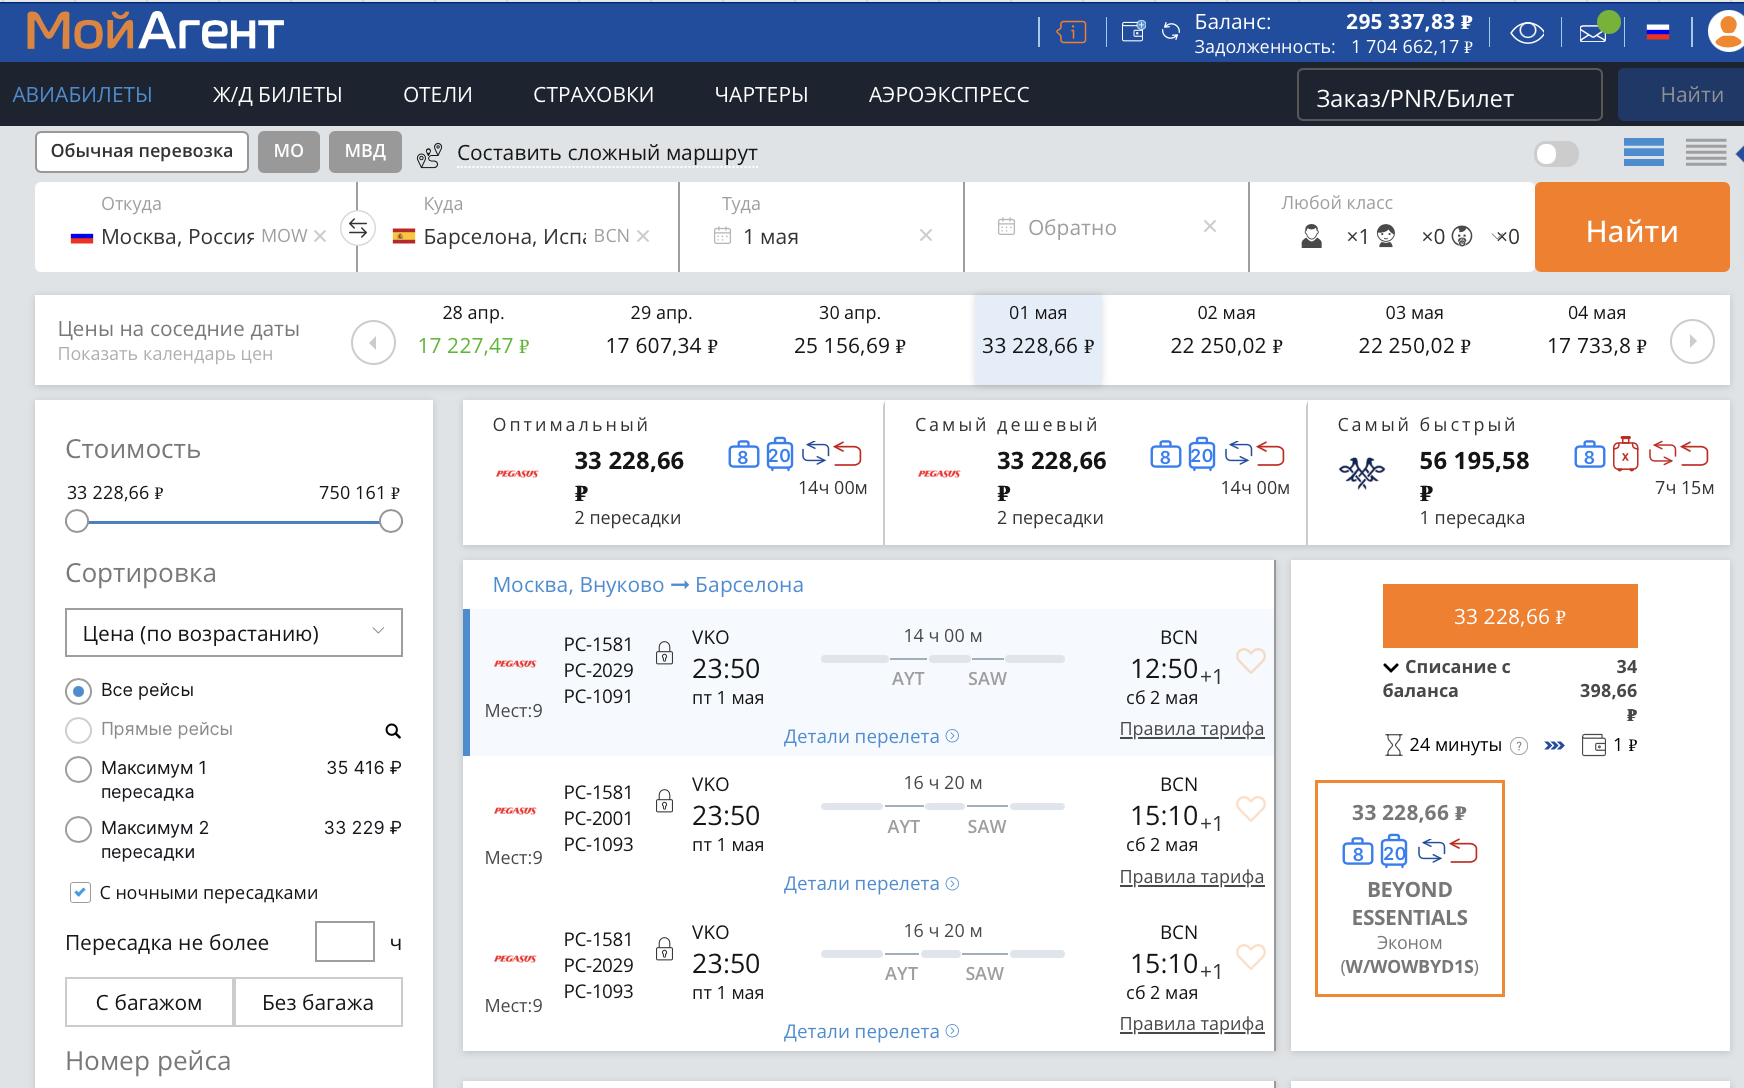This screenshot has width=1744, height=1088.
Task: Add first Pegasus flight to favorites heart
Action: pos(1250,660)
